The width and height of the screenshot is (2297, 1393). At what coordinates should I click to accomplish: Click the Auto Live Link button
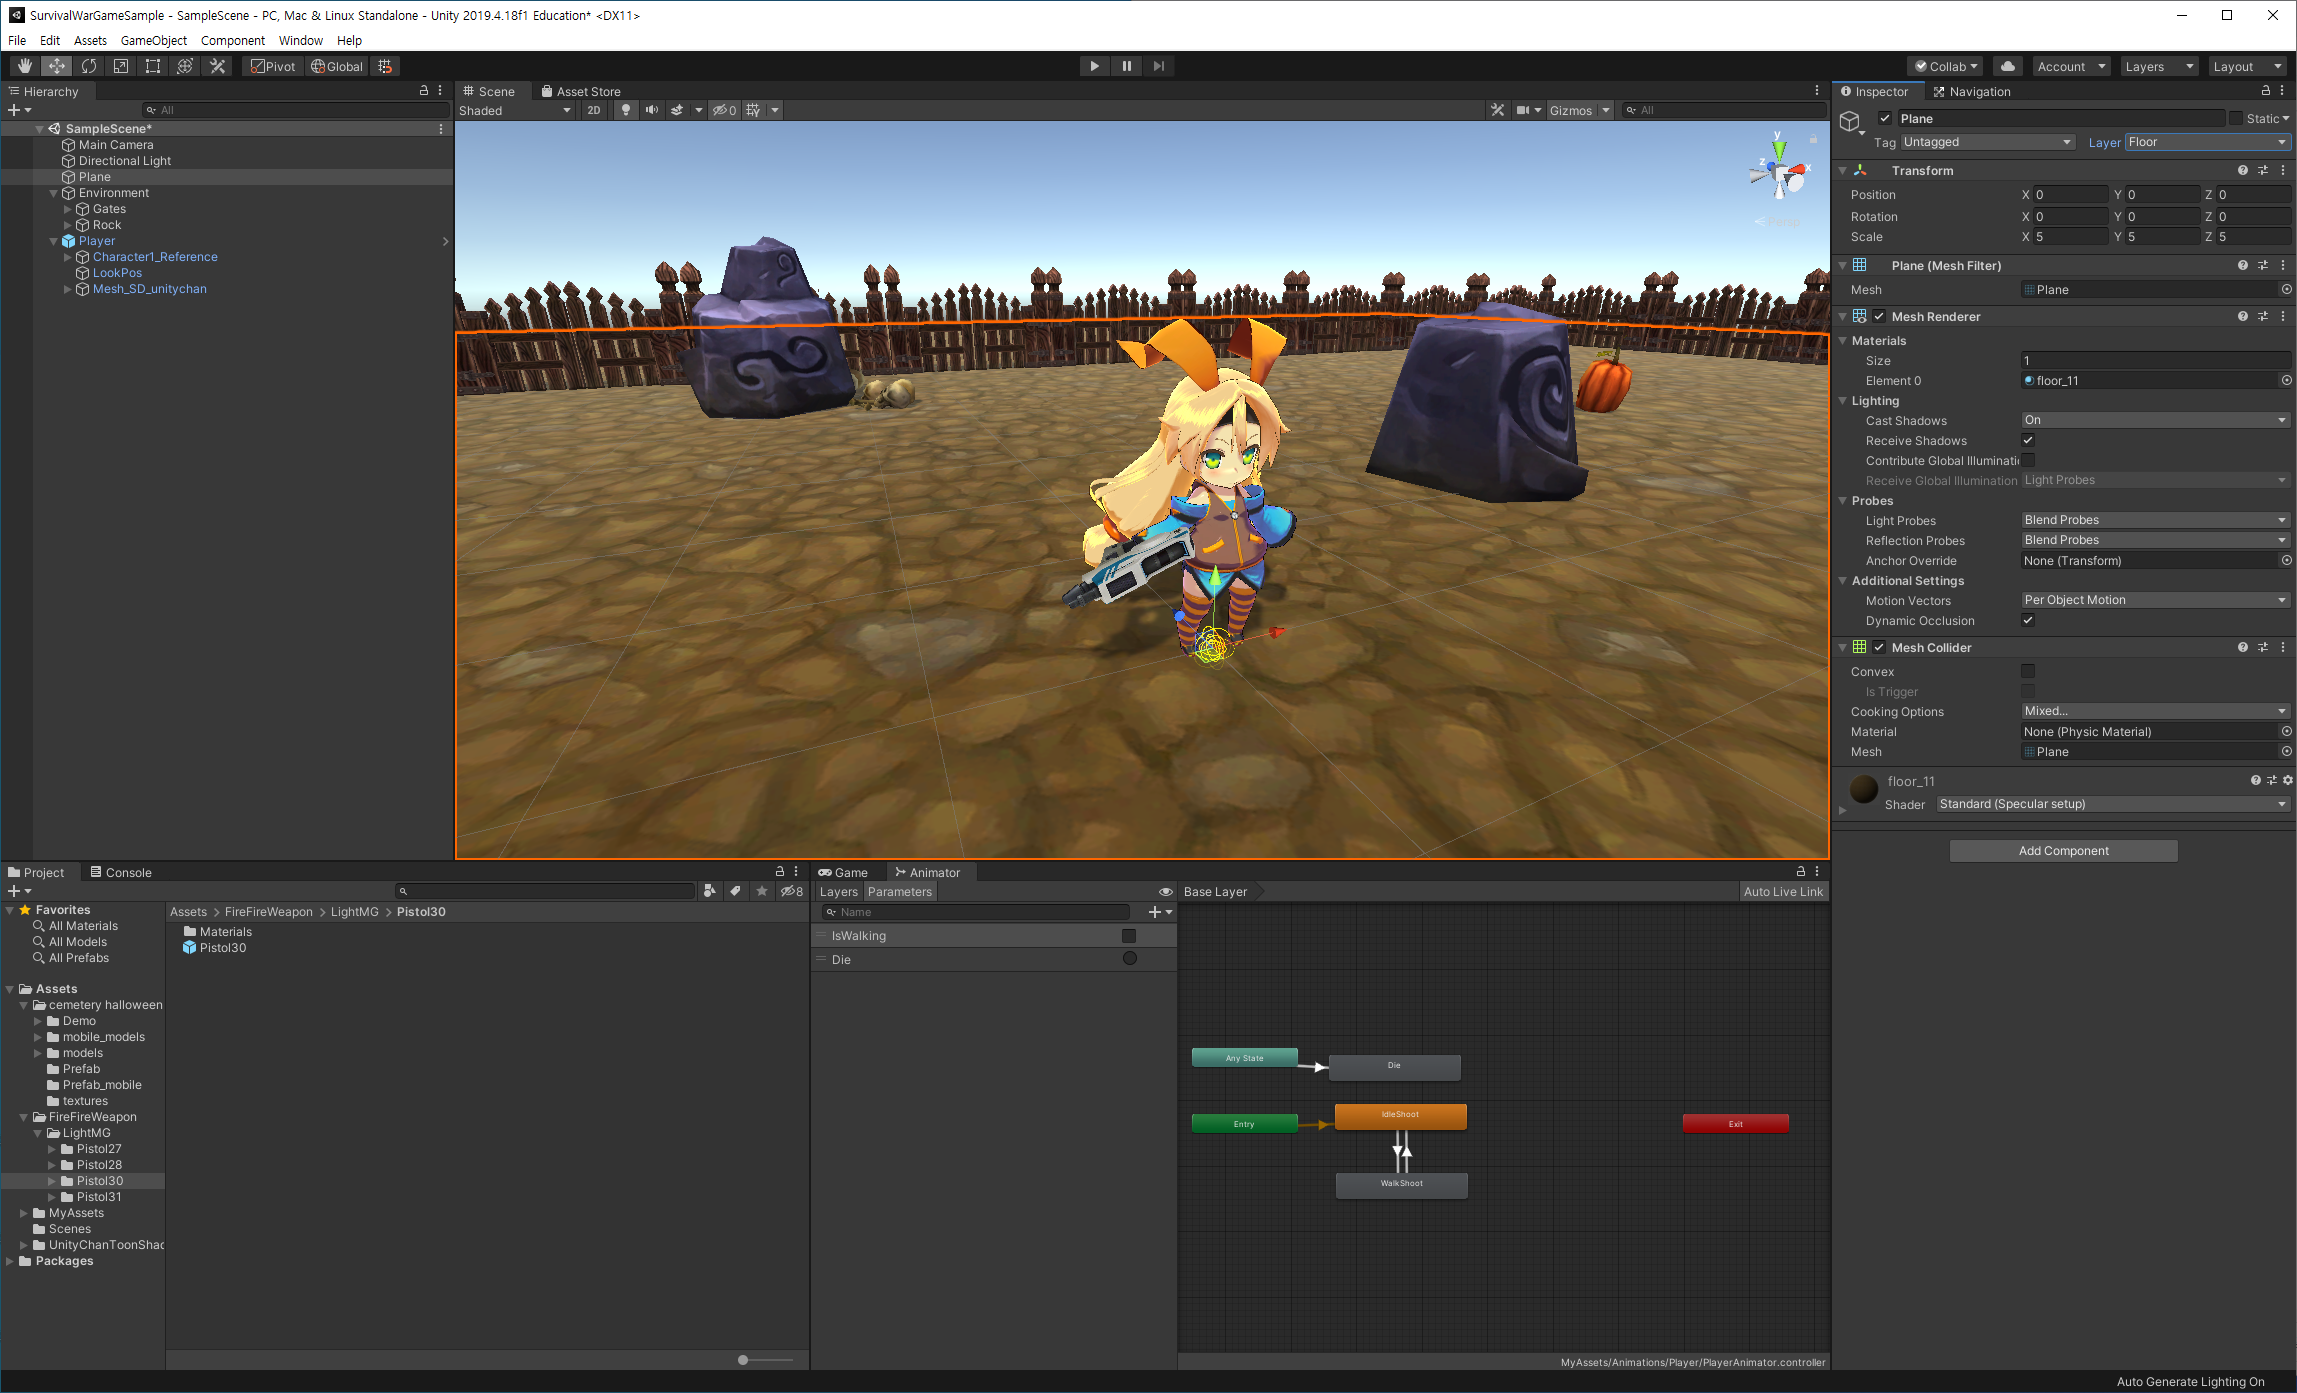click(1783, 892)
